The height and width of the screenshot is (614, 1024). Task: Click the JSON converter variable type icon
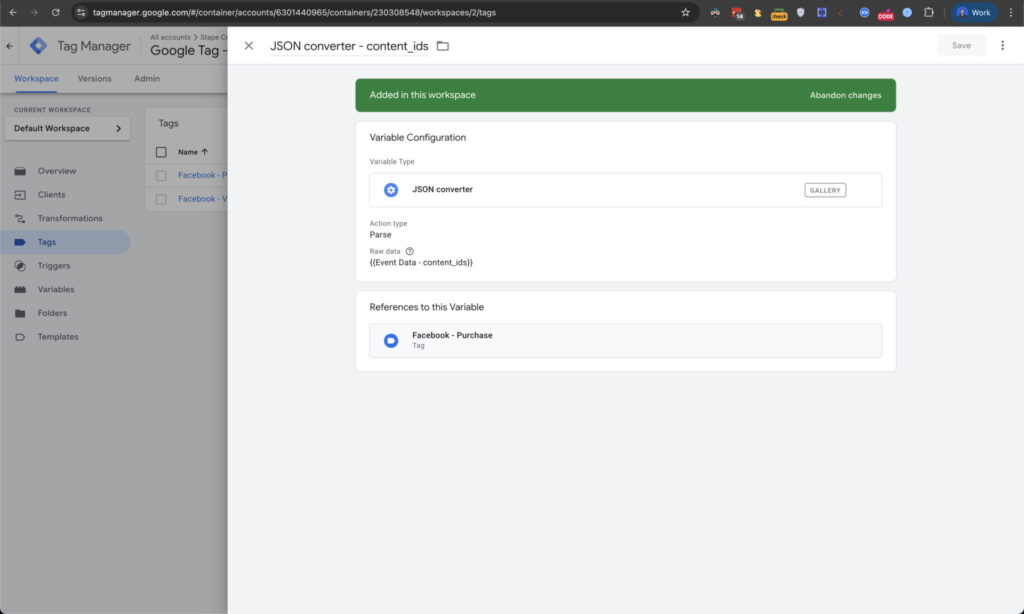point(391,190)
